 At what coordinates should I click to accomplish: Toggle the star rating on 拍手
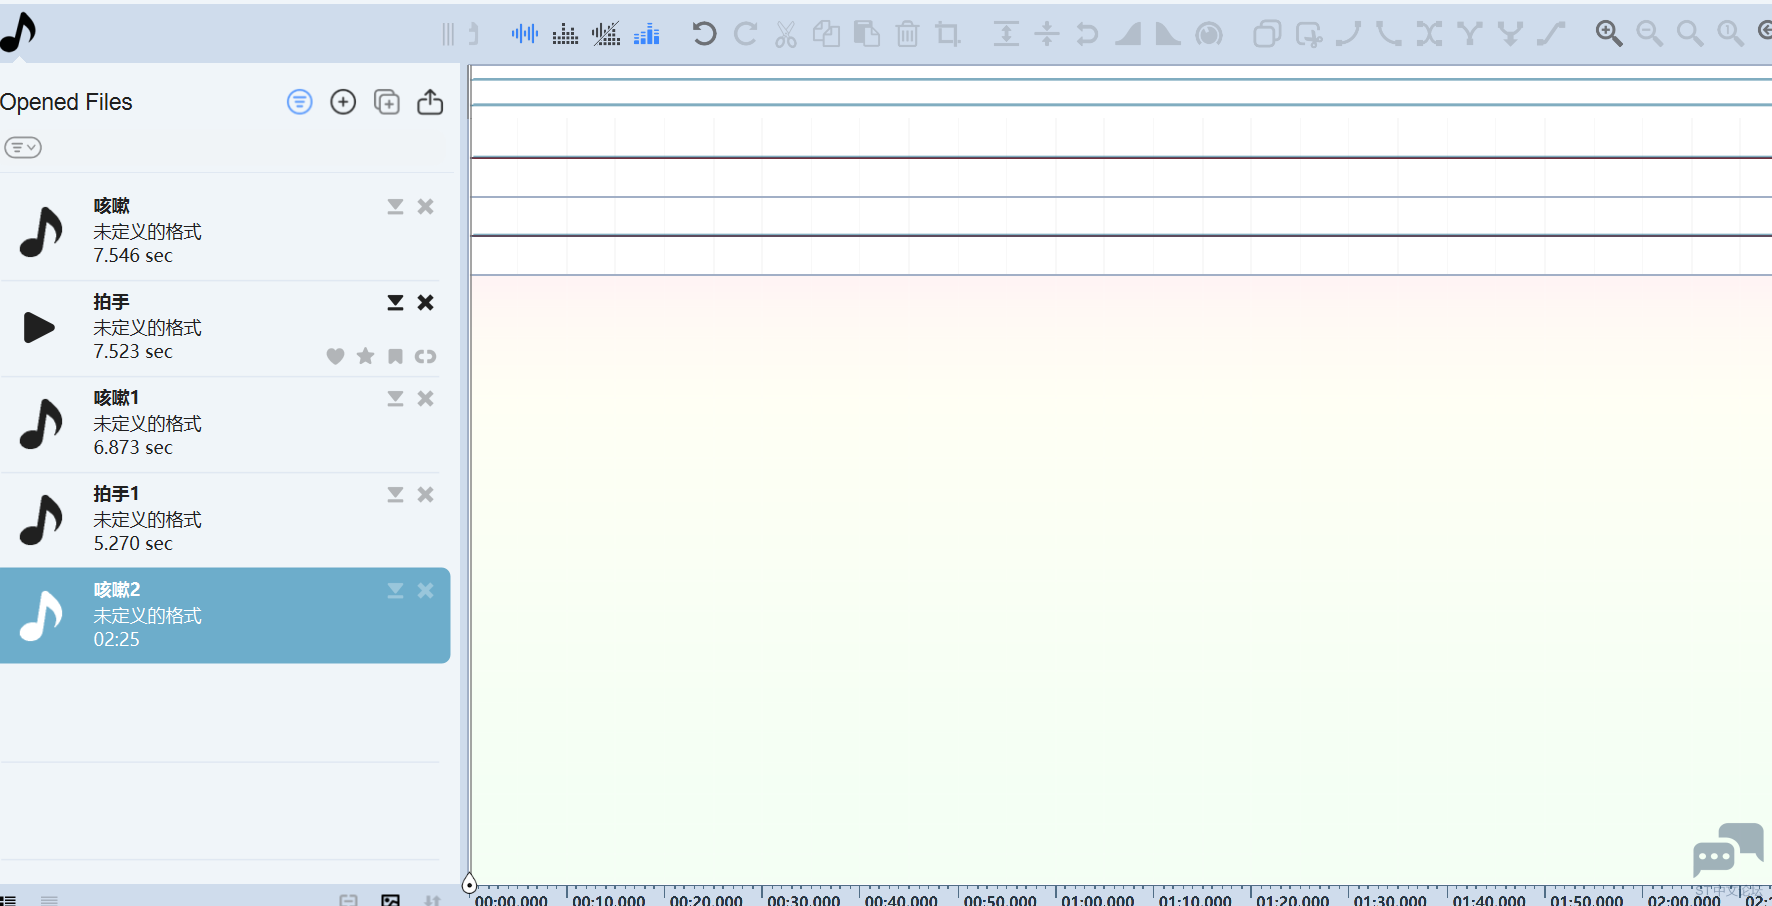[365, 356]
